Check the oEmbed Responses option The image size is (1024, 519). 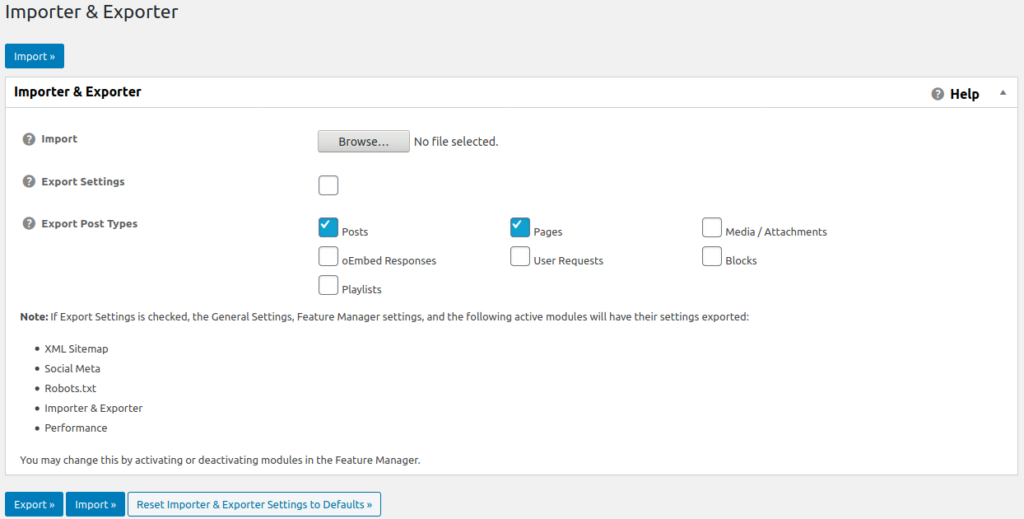(x=328, y=256)
